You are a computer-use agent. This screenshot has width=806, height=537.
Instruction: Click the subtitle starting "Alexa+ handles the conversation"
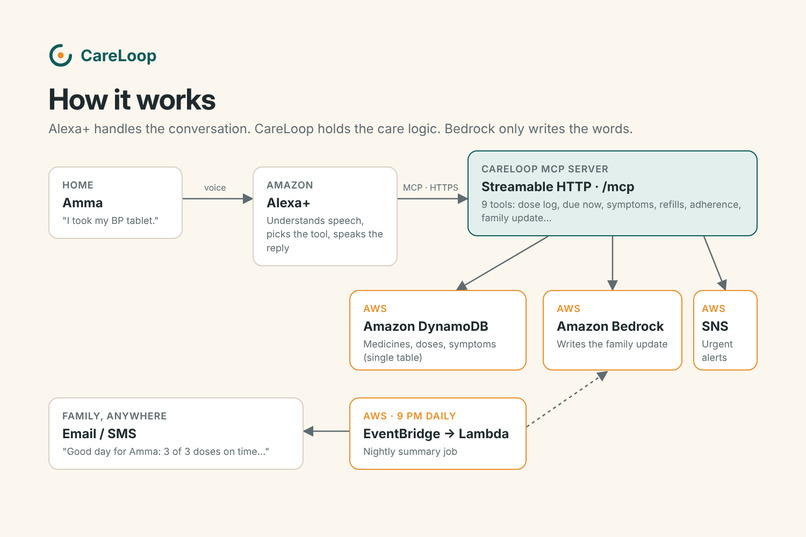(x=340, y=128)
